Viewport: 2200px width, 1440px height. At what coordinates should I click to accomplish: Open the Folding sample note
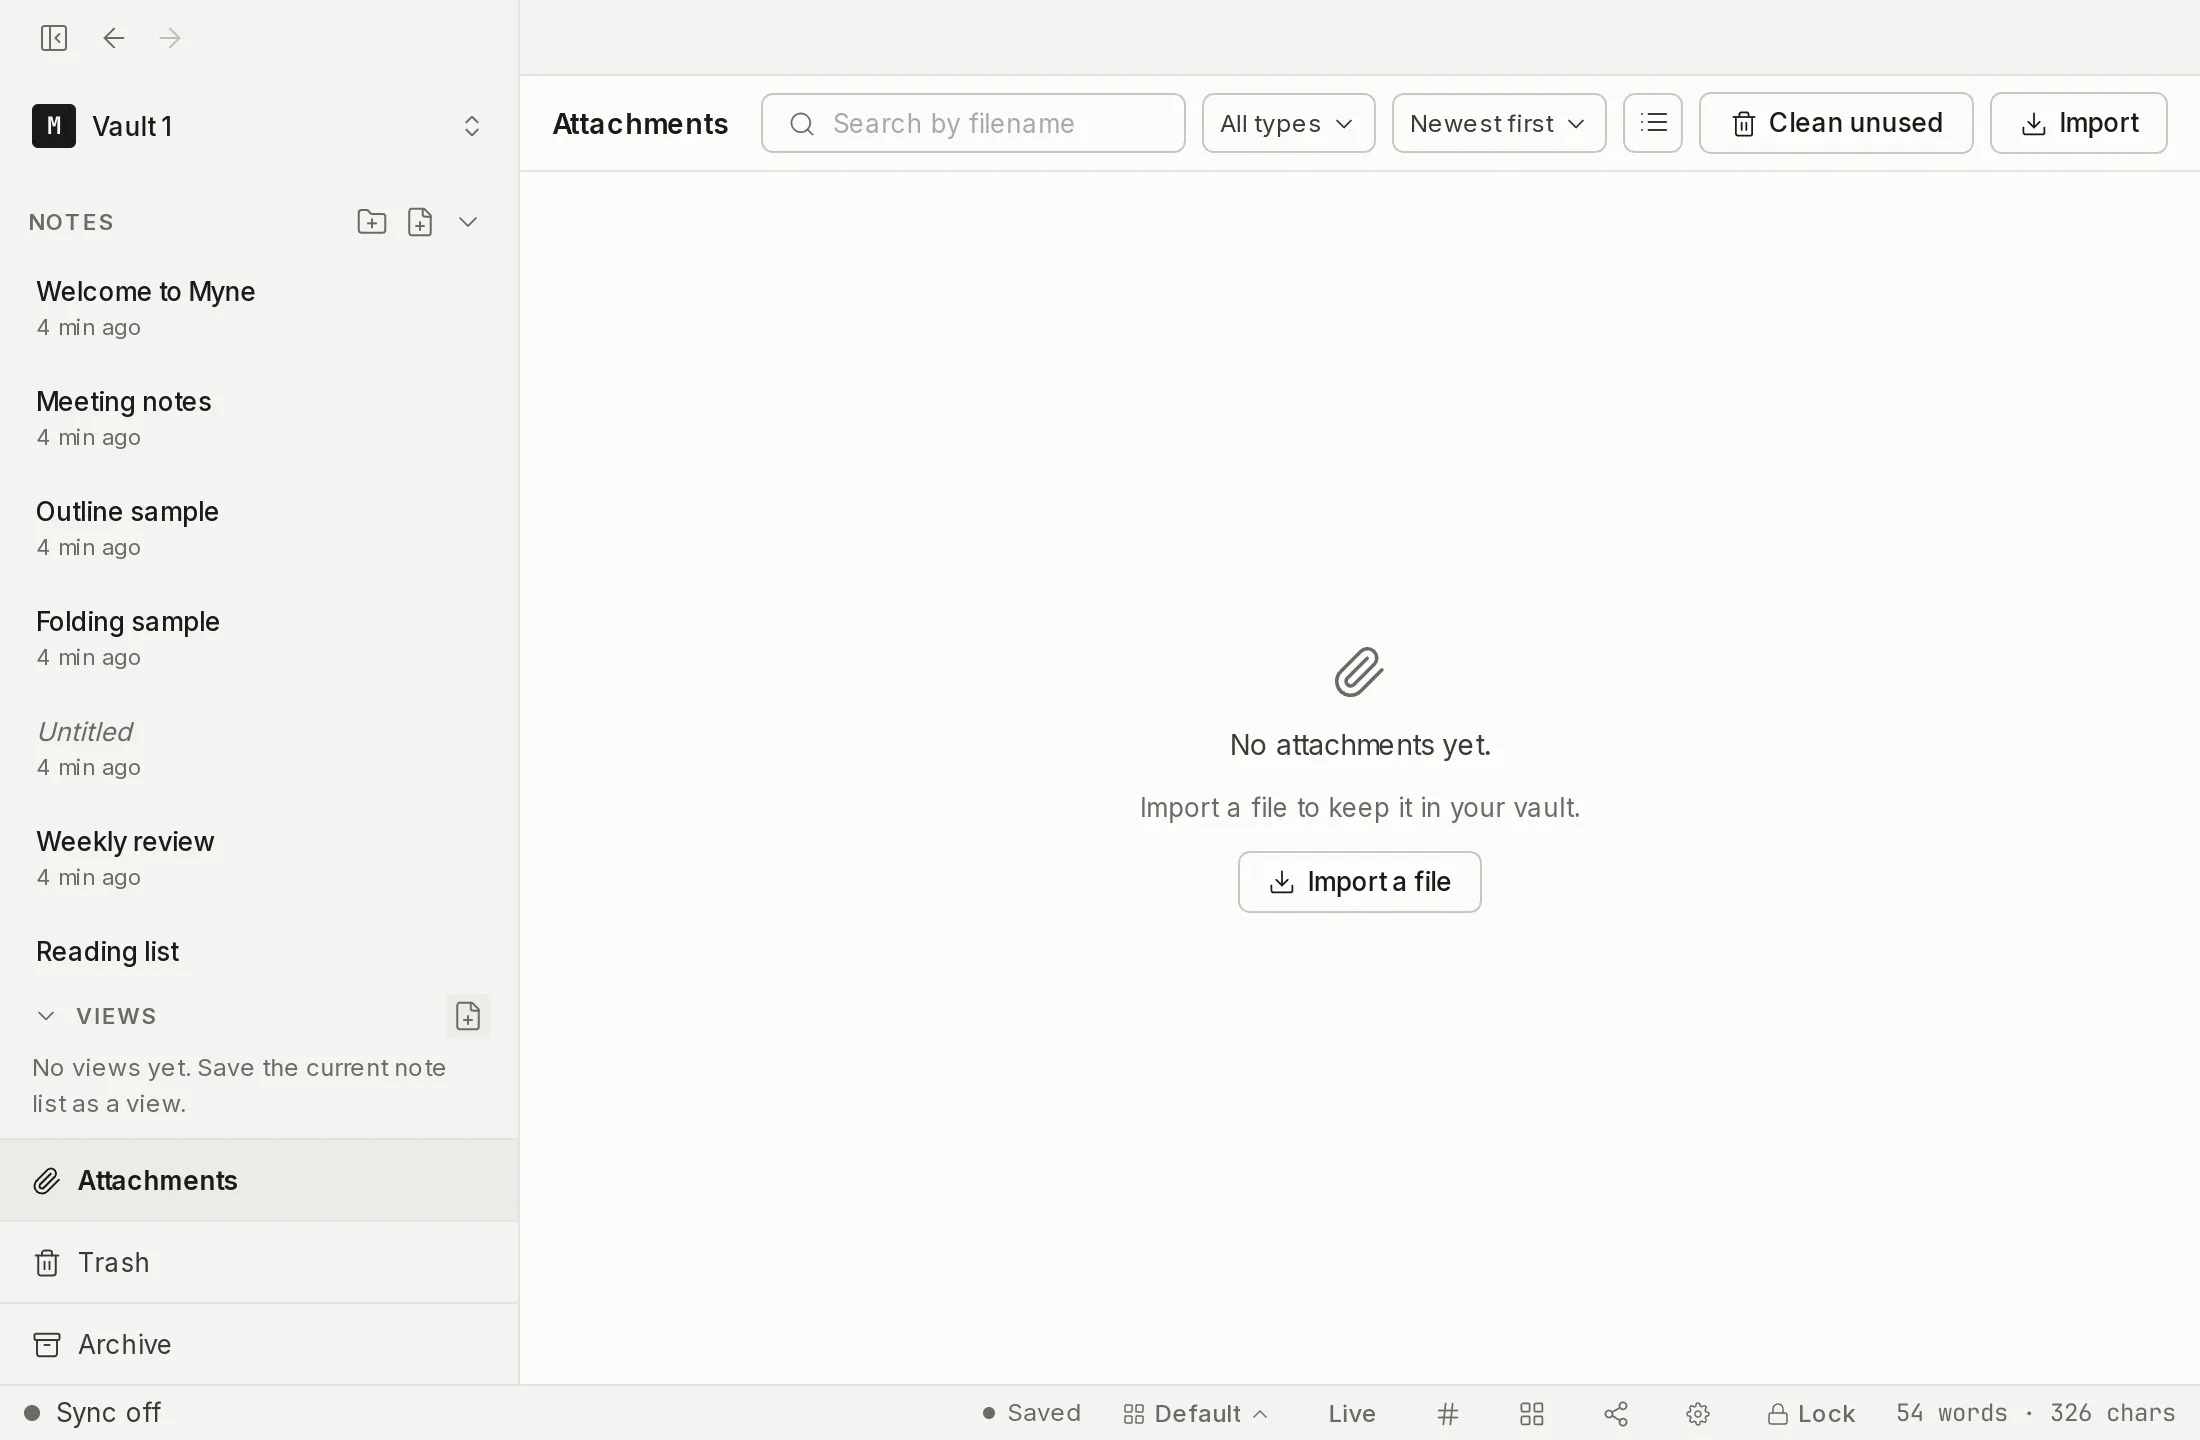point(259,638)
